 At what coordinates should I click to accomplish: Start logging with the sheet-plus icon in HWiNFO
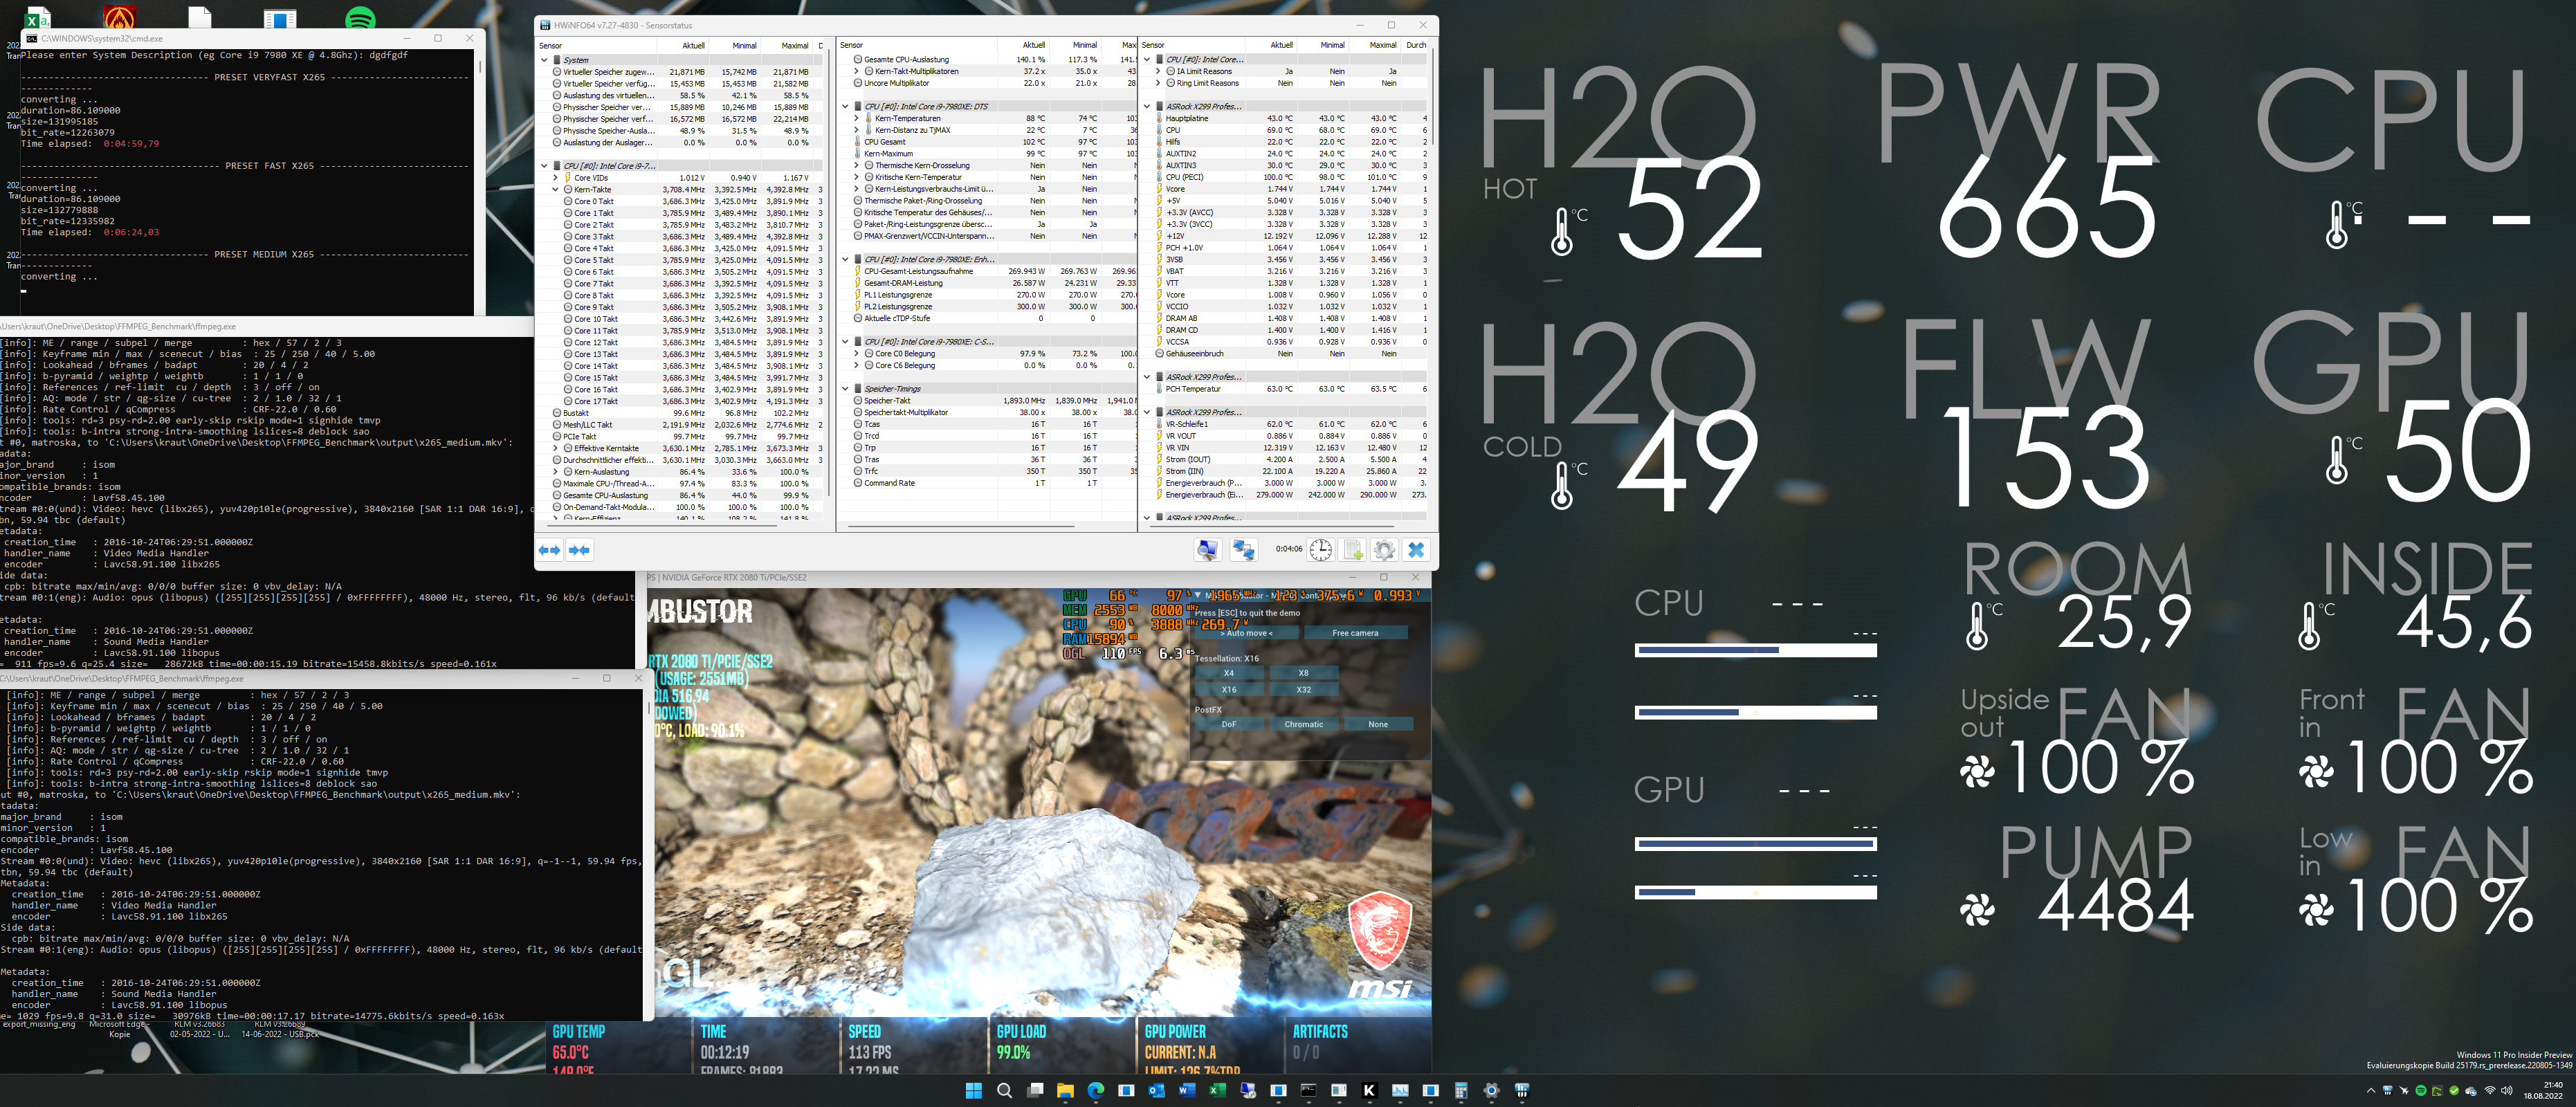coord(1353,550)
